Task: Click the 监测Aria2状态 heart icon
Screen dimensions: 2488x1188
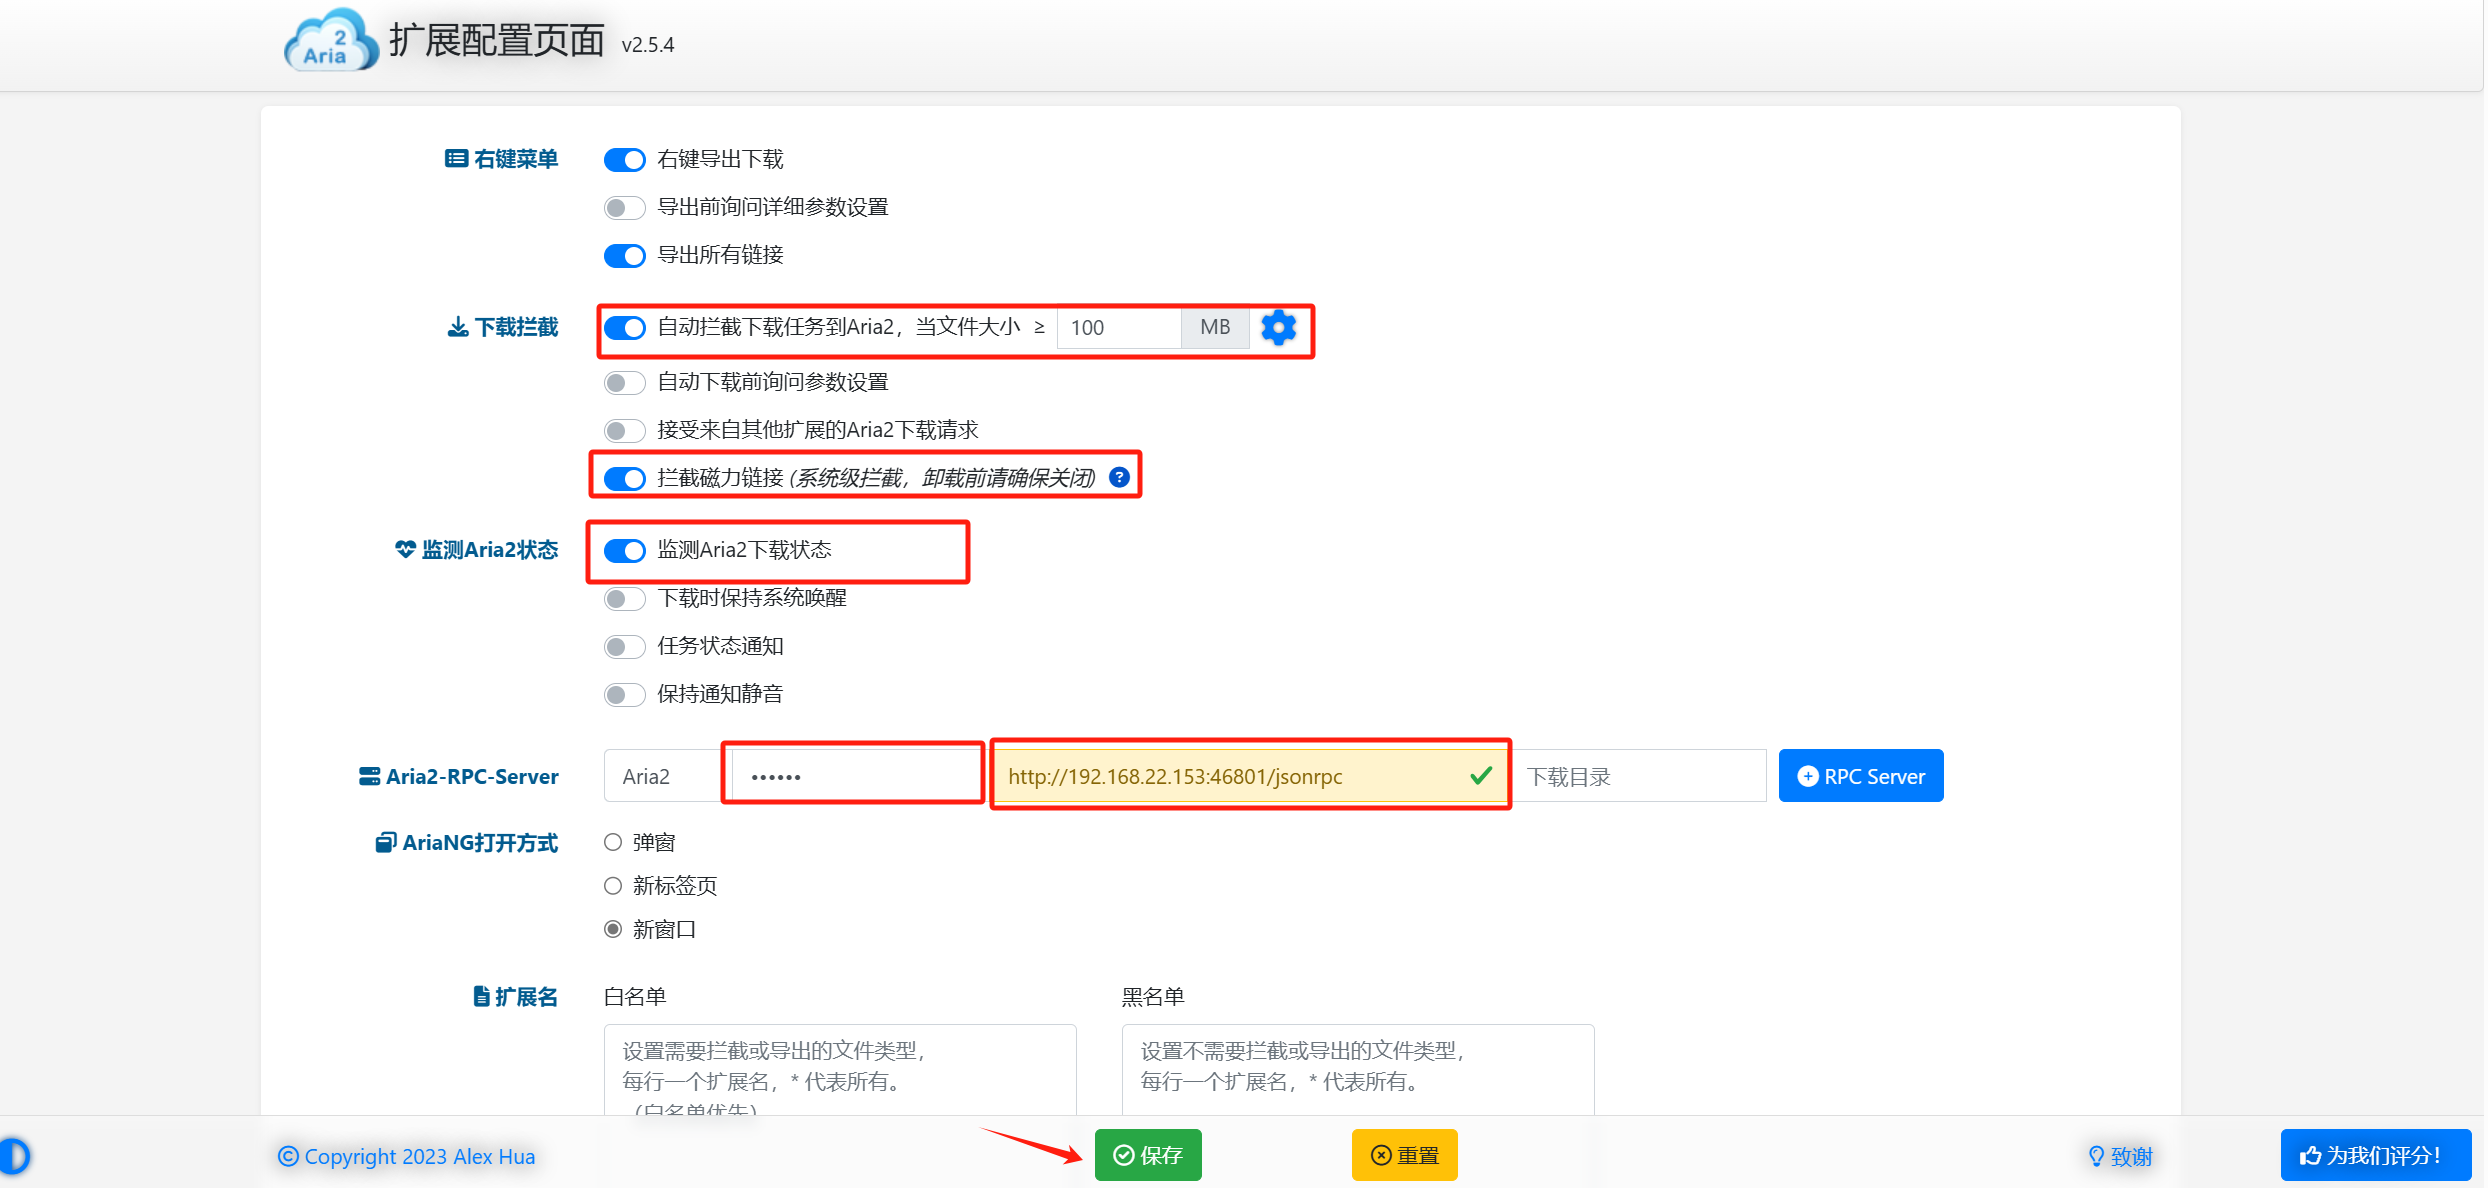Action: (x=403, y=549)
